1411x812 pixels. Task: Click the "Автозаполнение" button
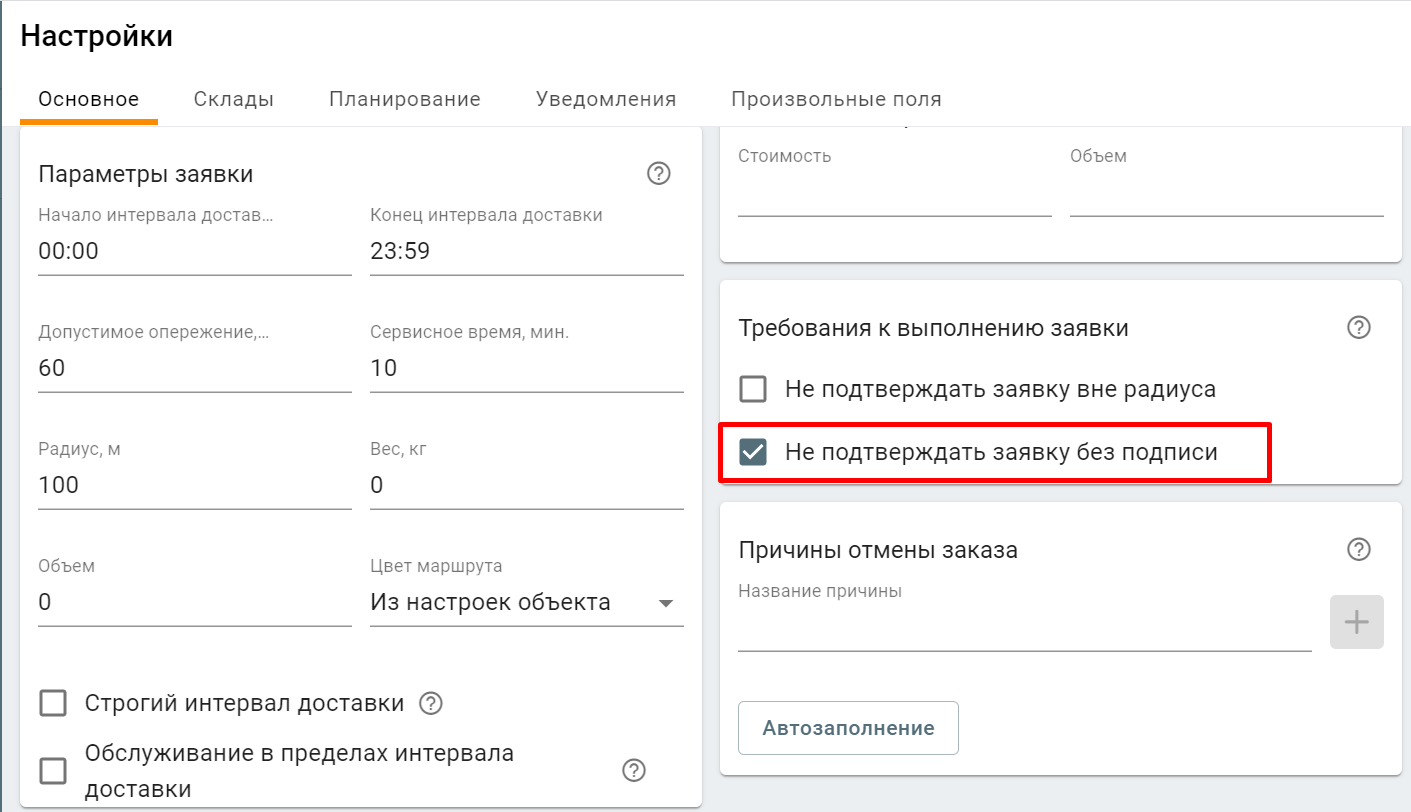[x=847, y=728]
